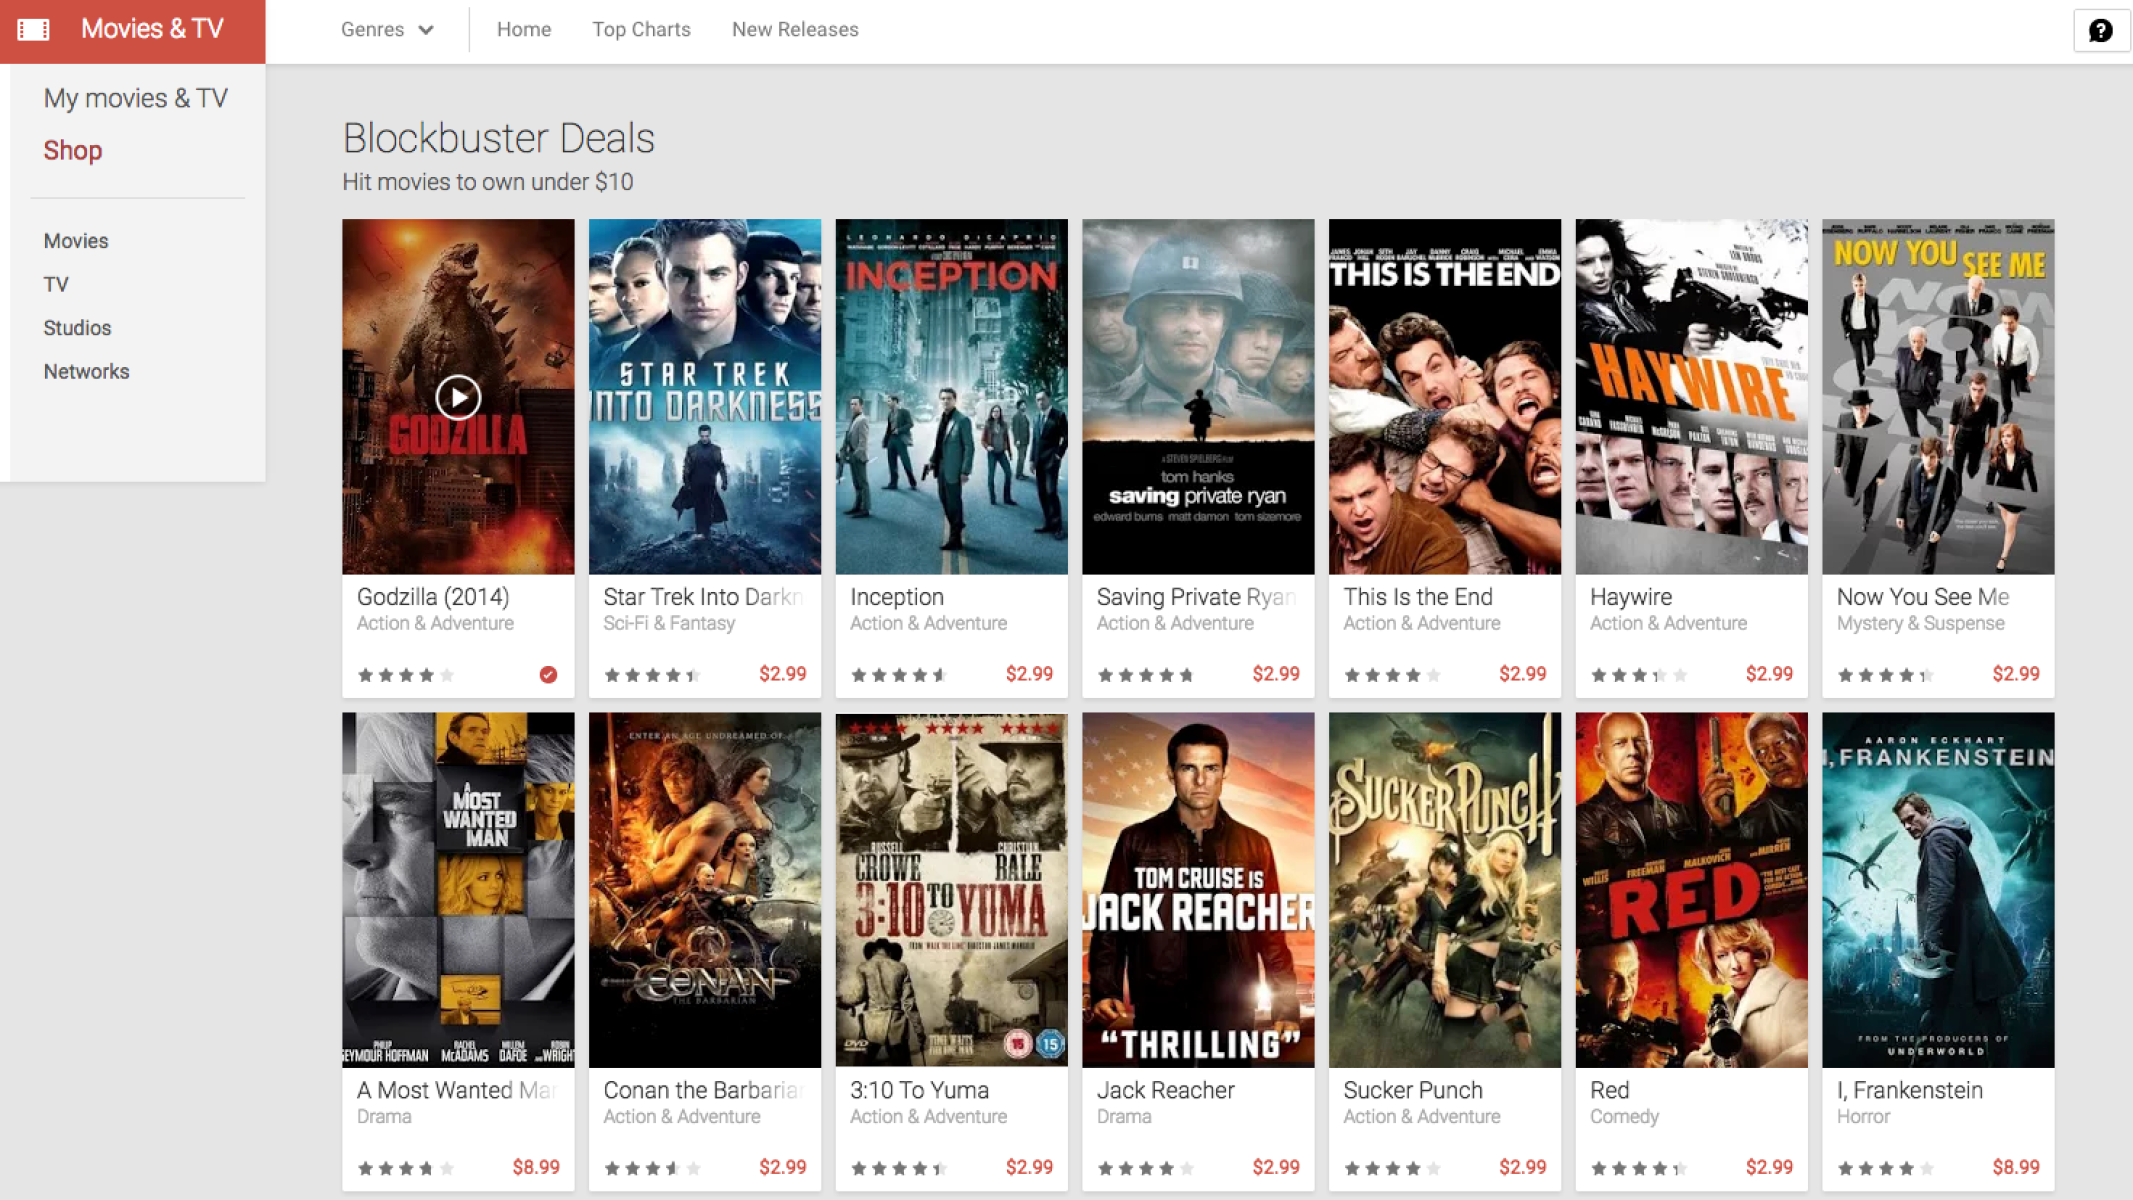Click the red owned checkmark on Godzilla
The width and height of the screenshot is (2133, 1200).
coord(548,675)
